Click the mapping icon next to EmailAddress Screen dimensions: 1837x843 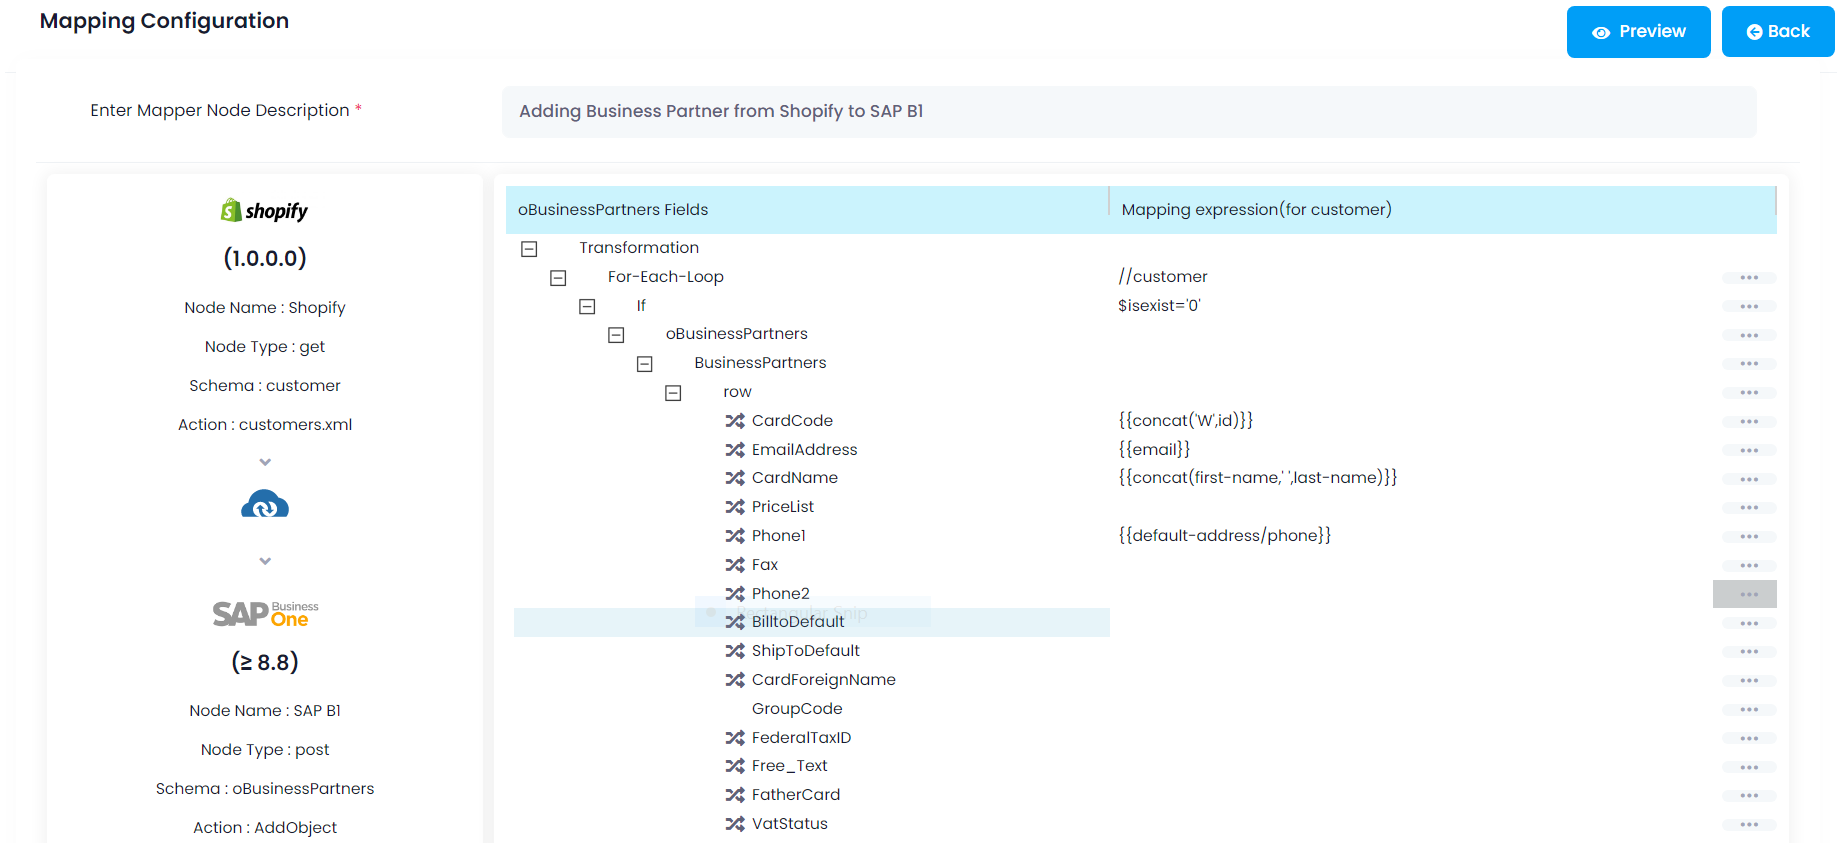pos(735,450)
